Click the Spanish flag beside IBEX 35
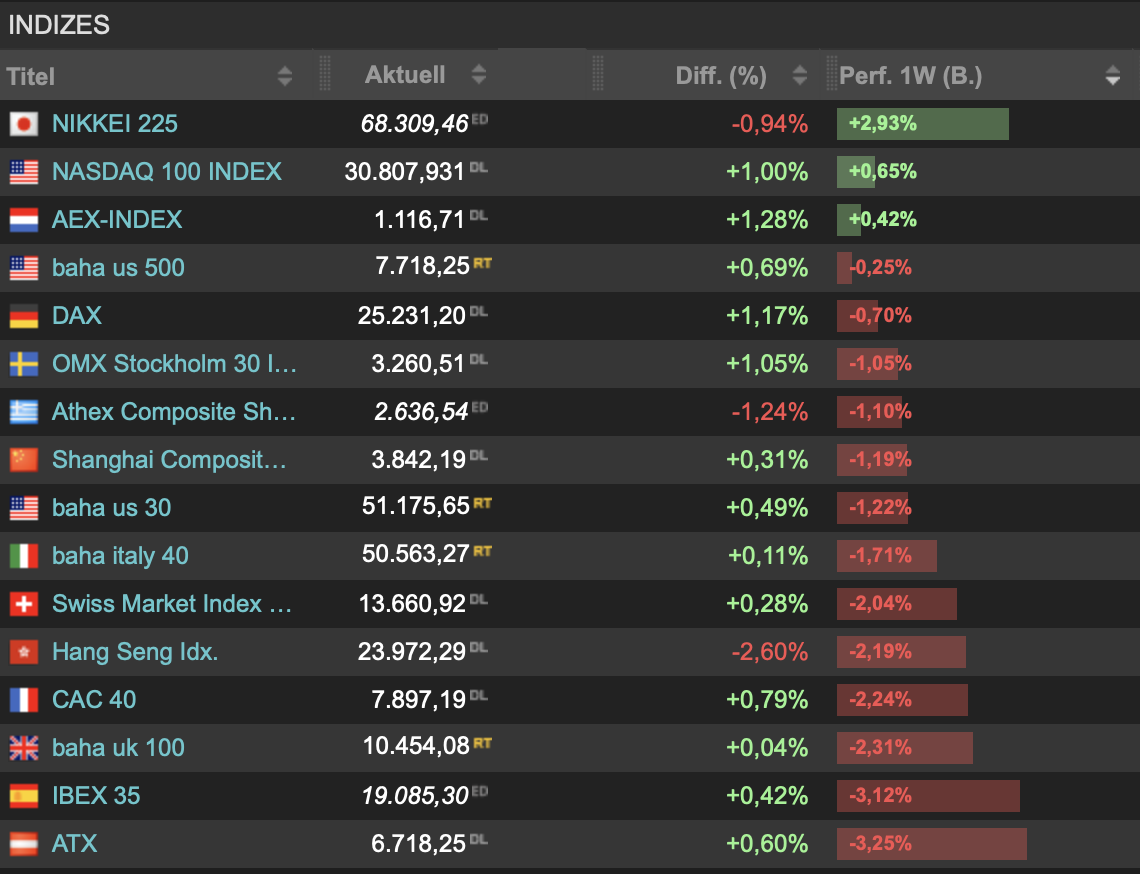Image resolution: width=1140 pixels, height=874 pixels. tap(24, 795)
